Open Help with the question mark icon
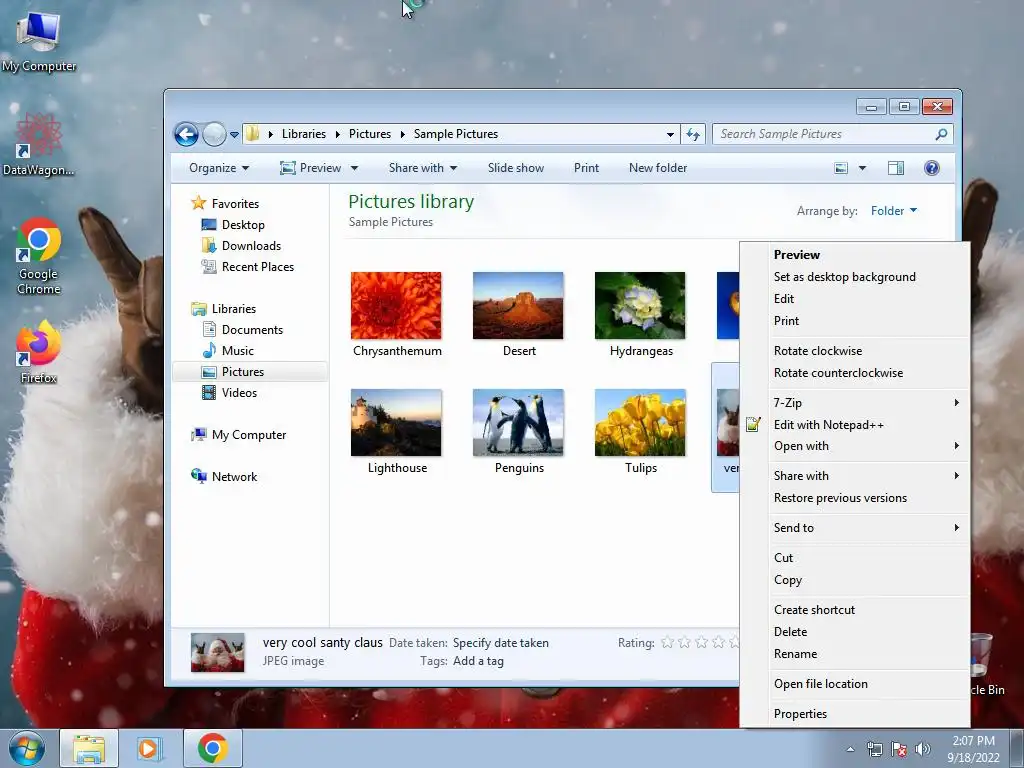The image size is (1024, 768). click(x=932, y=168)
